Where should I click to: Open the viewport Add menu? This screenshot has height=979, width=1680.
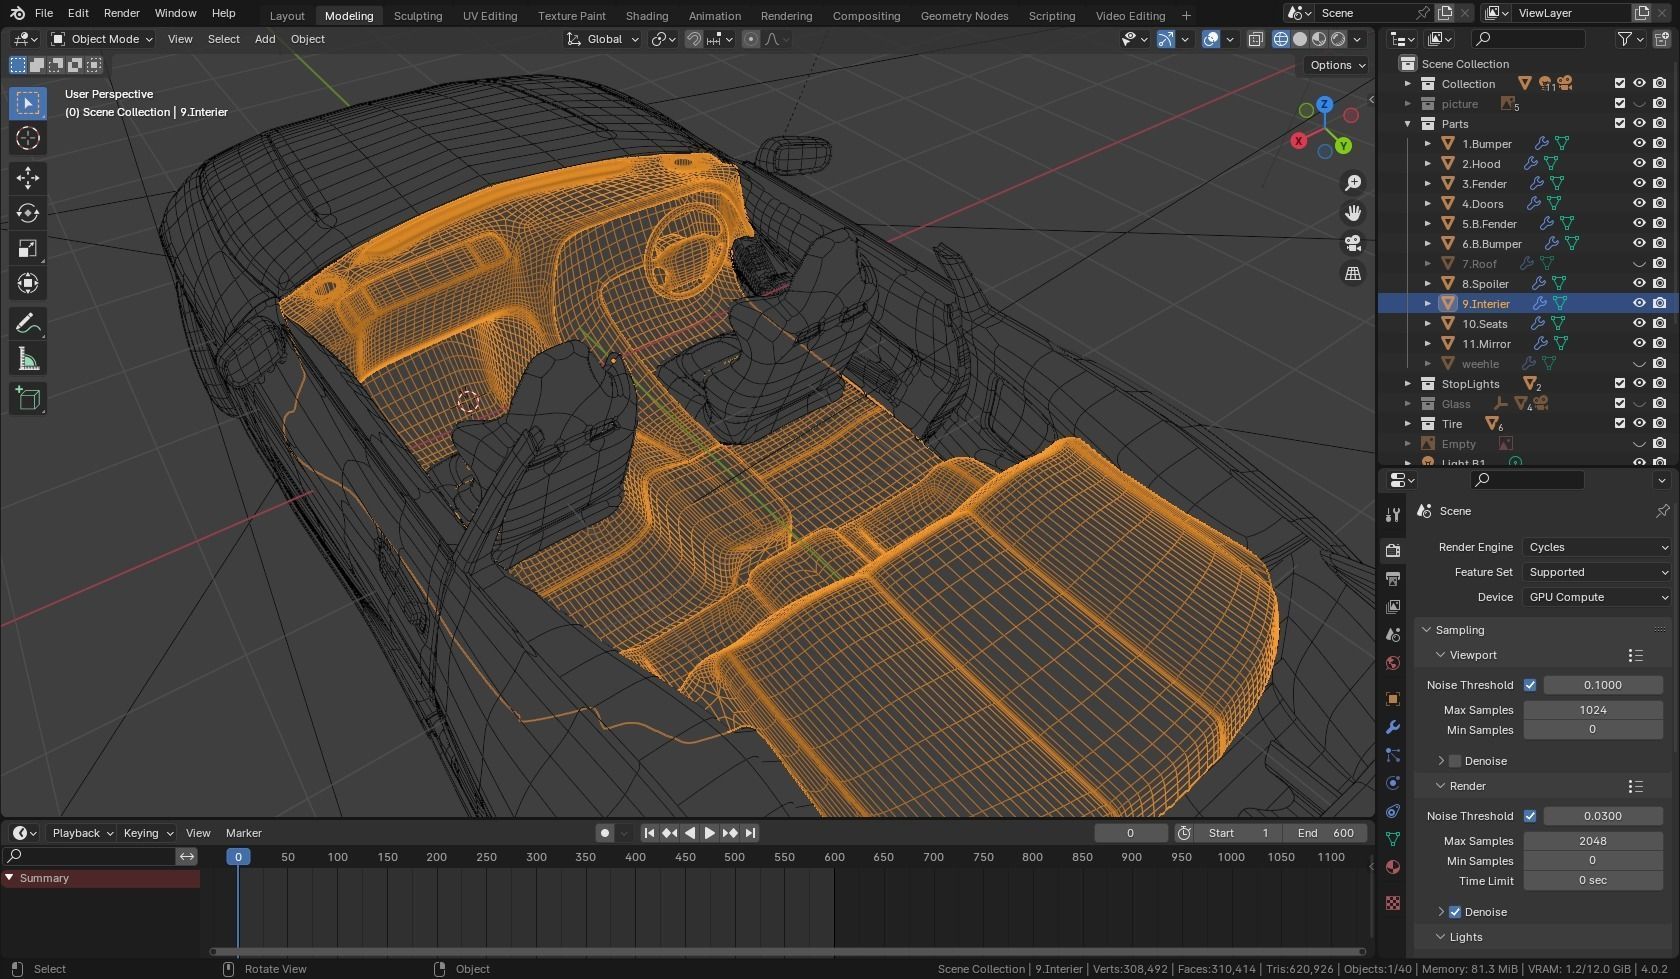click(x=265, y=39)
